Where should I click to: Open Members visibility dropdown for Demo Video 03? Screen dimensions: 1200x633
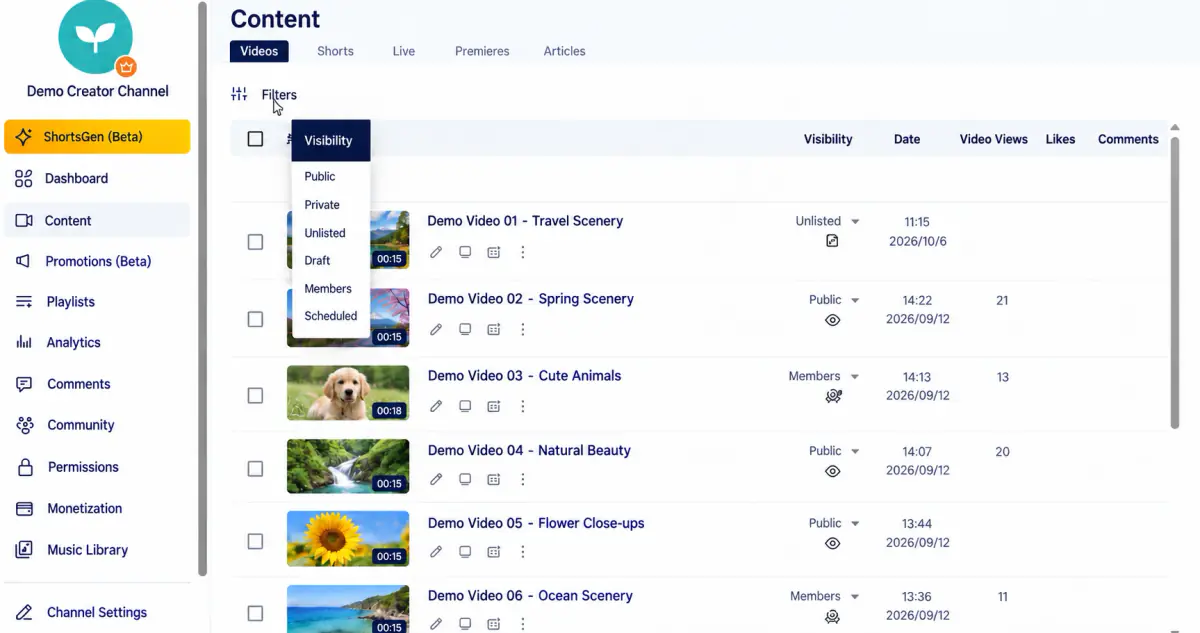click(824, 376)
